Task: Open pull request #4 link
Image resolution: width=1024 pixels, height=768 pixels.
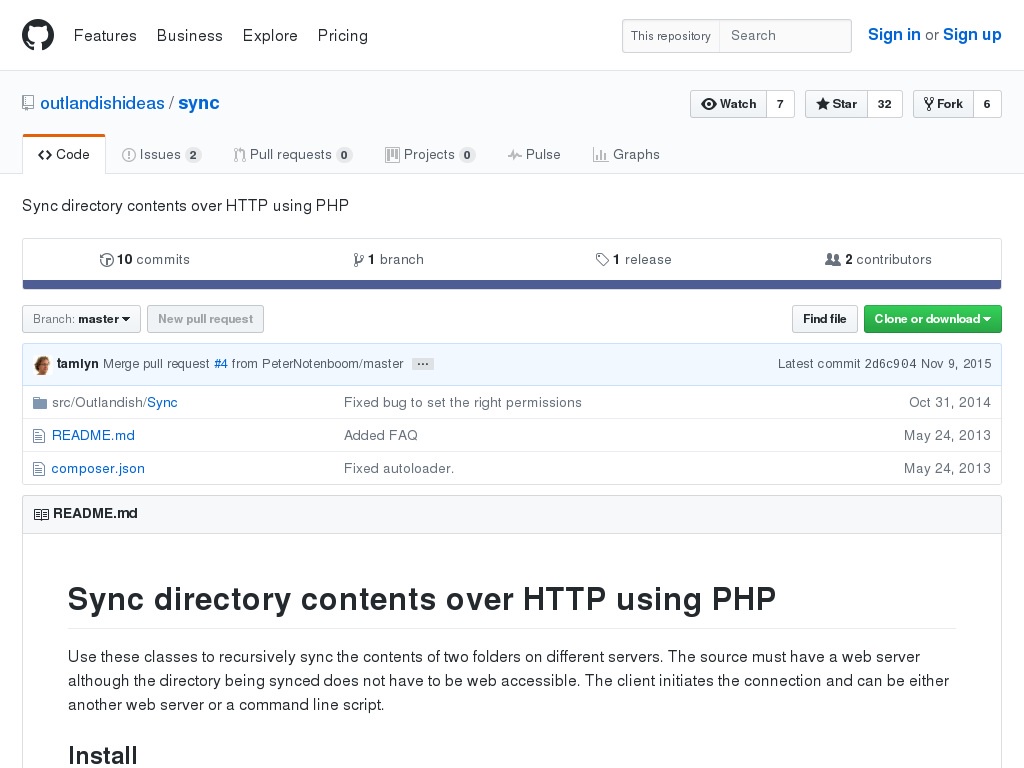Action: pos(221,364)
